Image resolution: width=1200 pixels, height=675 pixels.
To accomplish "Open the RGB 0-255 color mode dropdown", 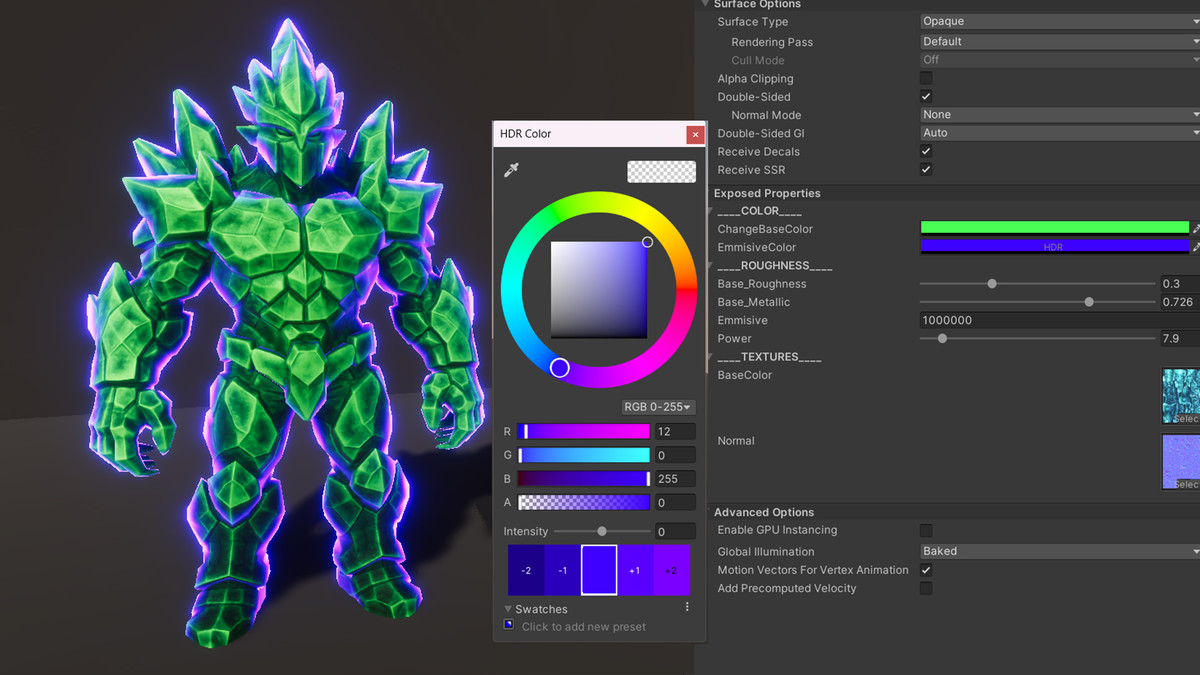I will tap(657, 407).
